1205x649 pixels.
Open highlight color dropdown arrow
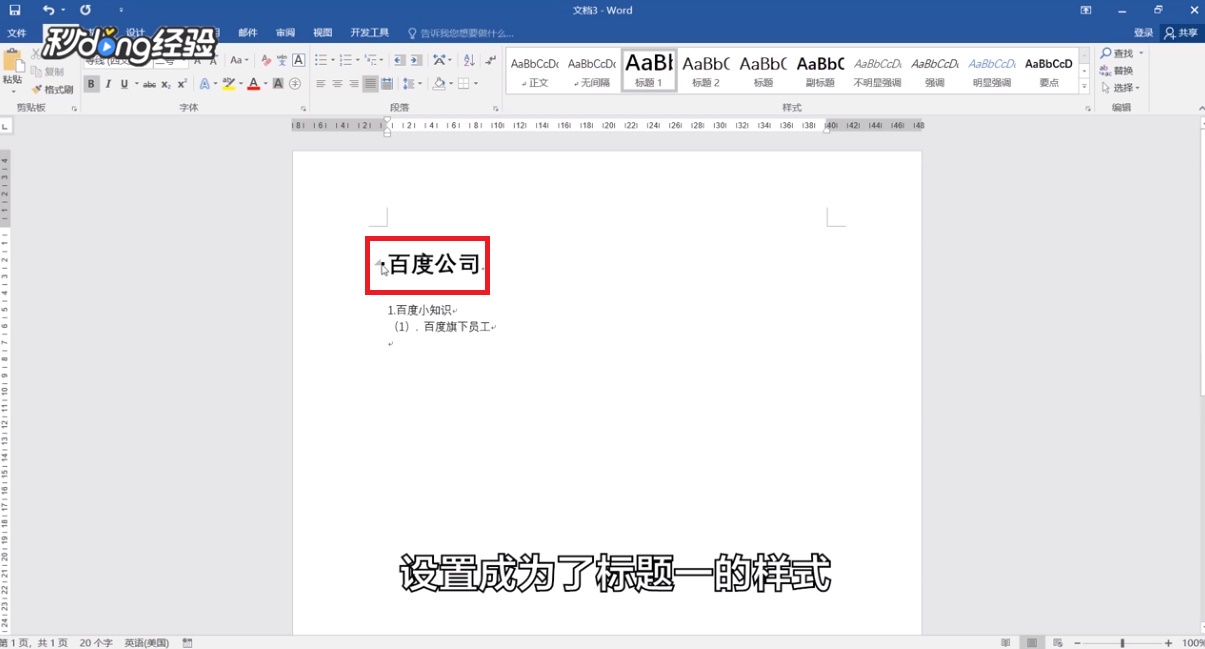(x=239, y=84)
